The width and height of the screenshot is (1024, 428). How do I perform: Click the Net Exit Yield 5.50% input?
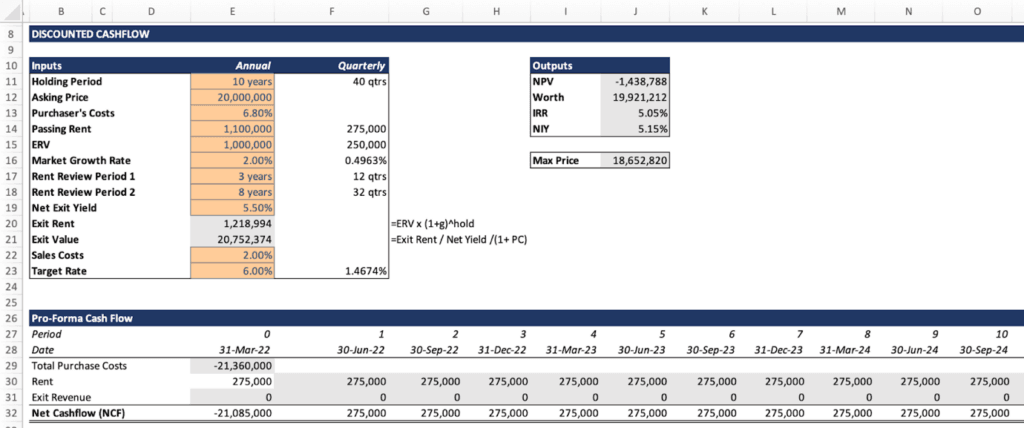tap(232, 208)
